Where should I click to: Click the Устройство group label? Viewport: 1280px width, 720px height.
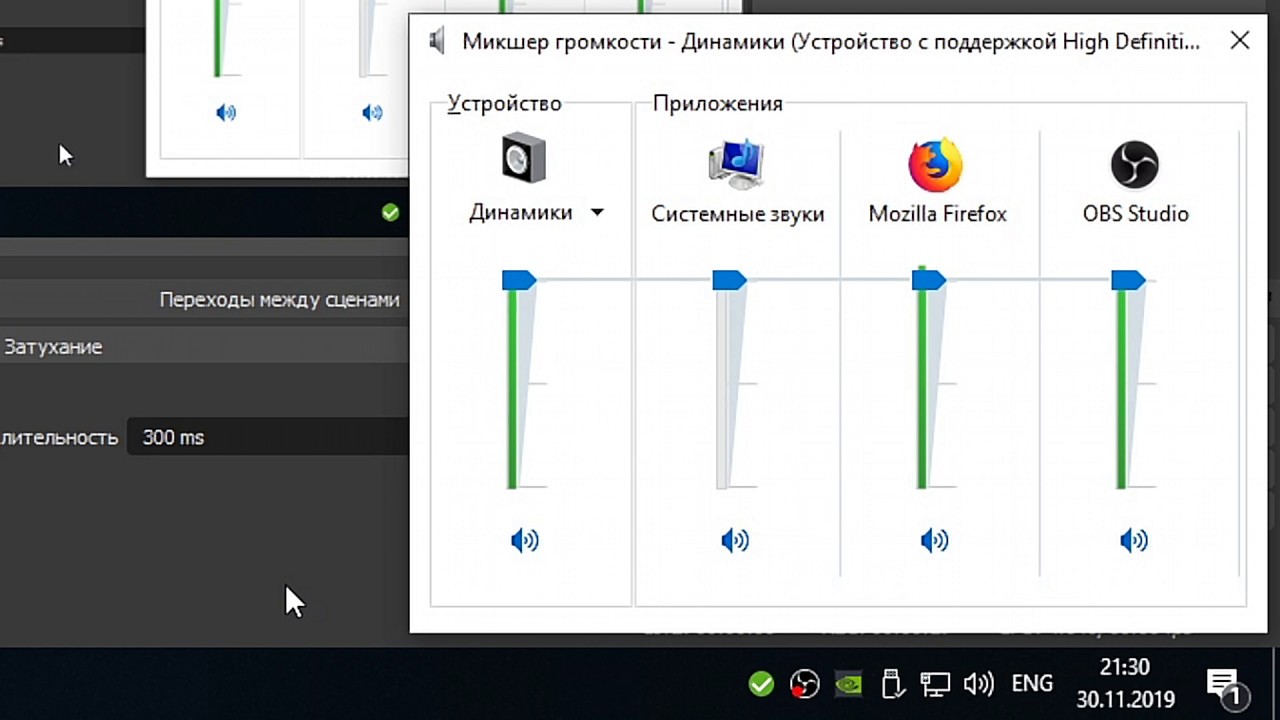[505, 103]
